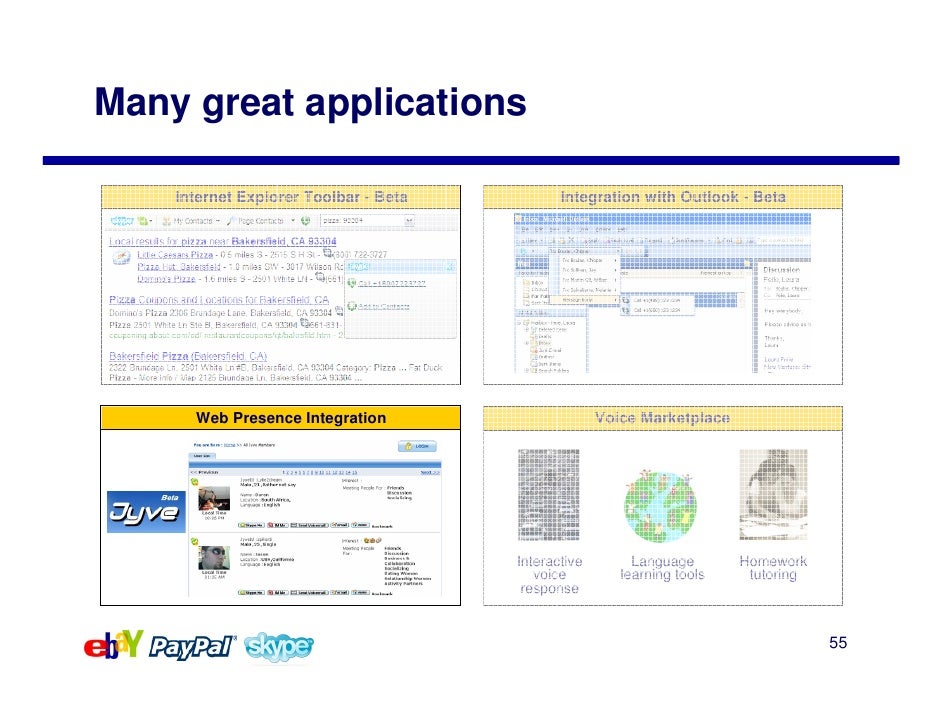The height and width of the screenshot is (728, 942).
Task: Click Send Voicemail button for the second member
Action: [309, 593]
